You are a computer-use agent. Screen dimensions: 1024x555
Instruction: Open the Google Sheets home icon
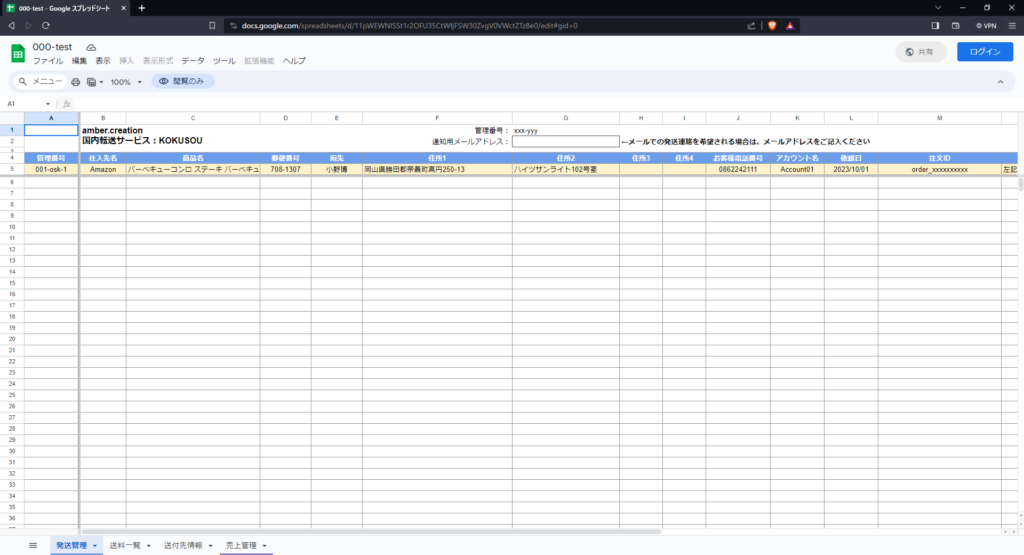coord(18,53)
